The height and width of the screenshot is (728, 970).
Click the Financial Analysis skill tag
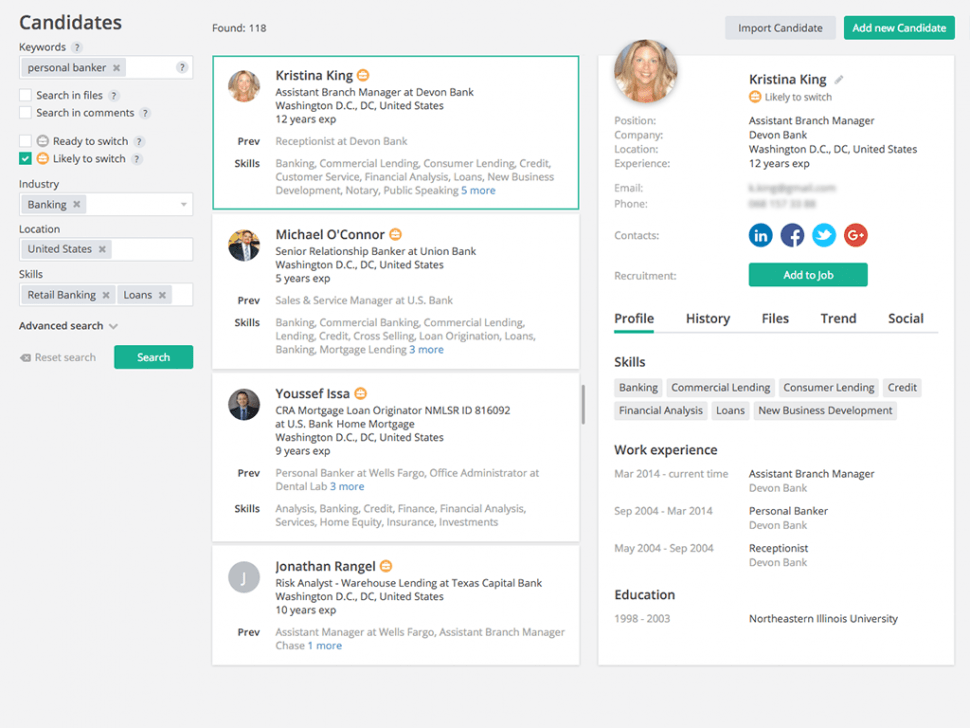[x=661, y=411]
